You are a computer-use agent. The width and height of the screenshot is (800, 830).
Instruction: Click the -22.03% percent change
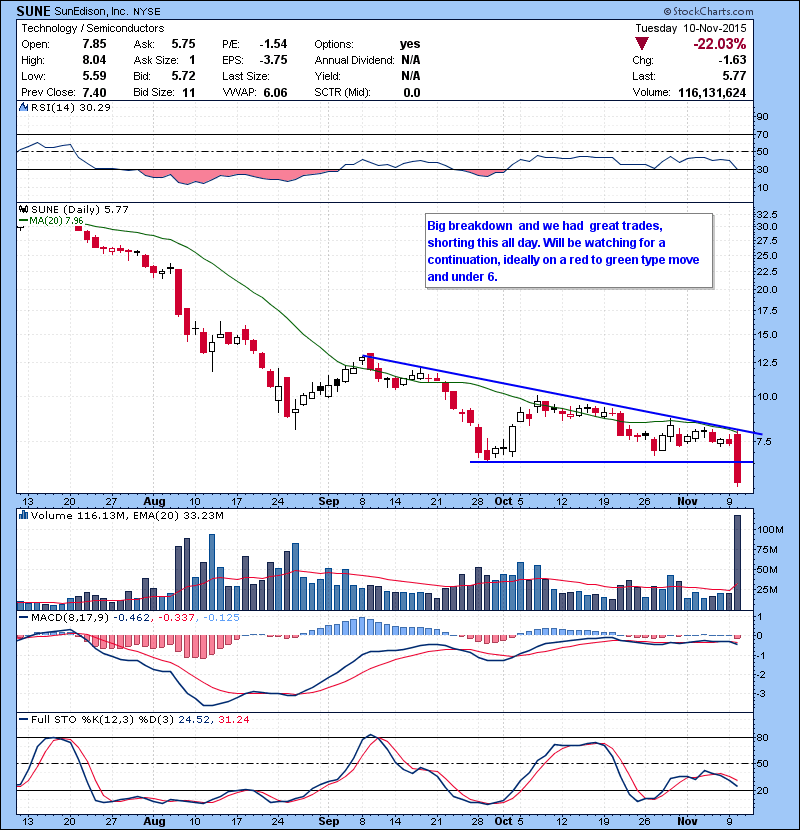tap(720, 43)
